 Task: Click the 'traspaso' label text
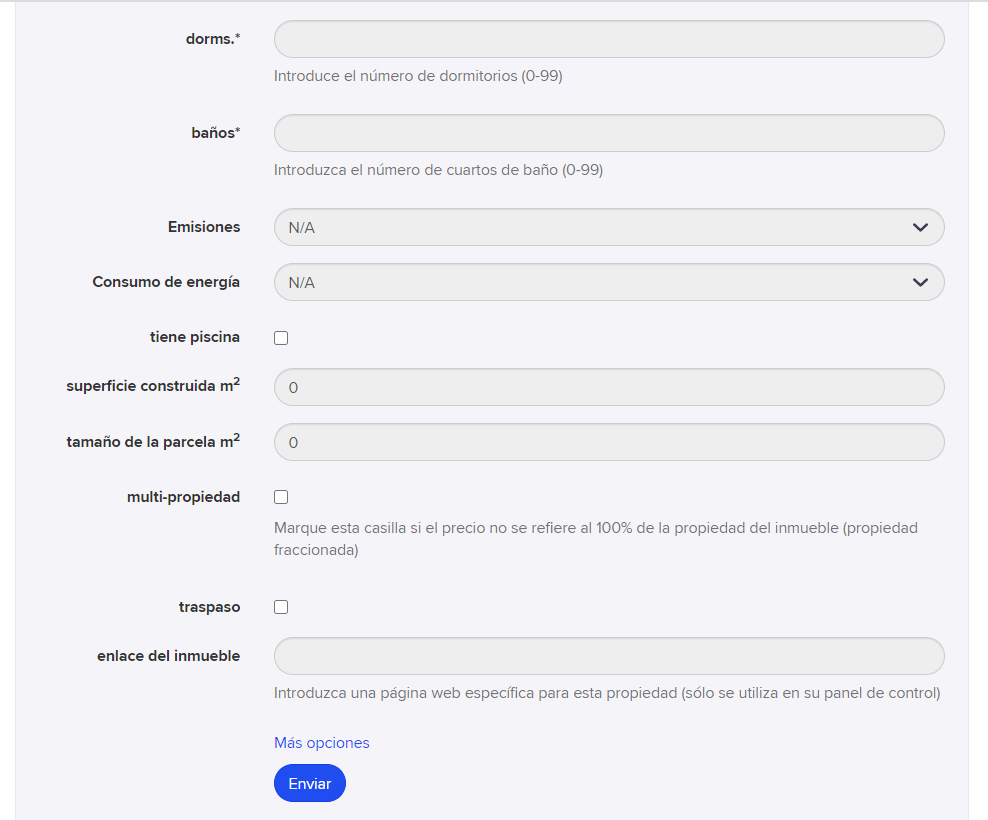click(x=209, y=607)
